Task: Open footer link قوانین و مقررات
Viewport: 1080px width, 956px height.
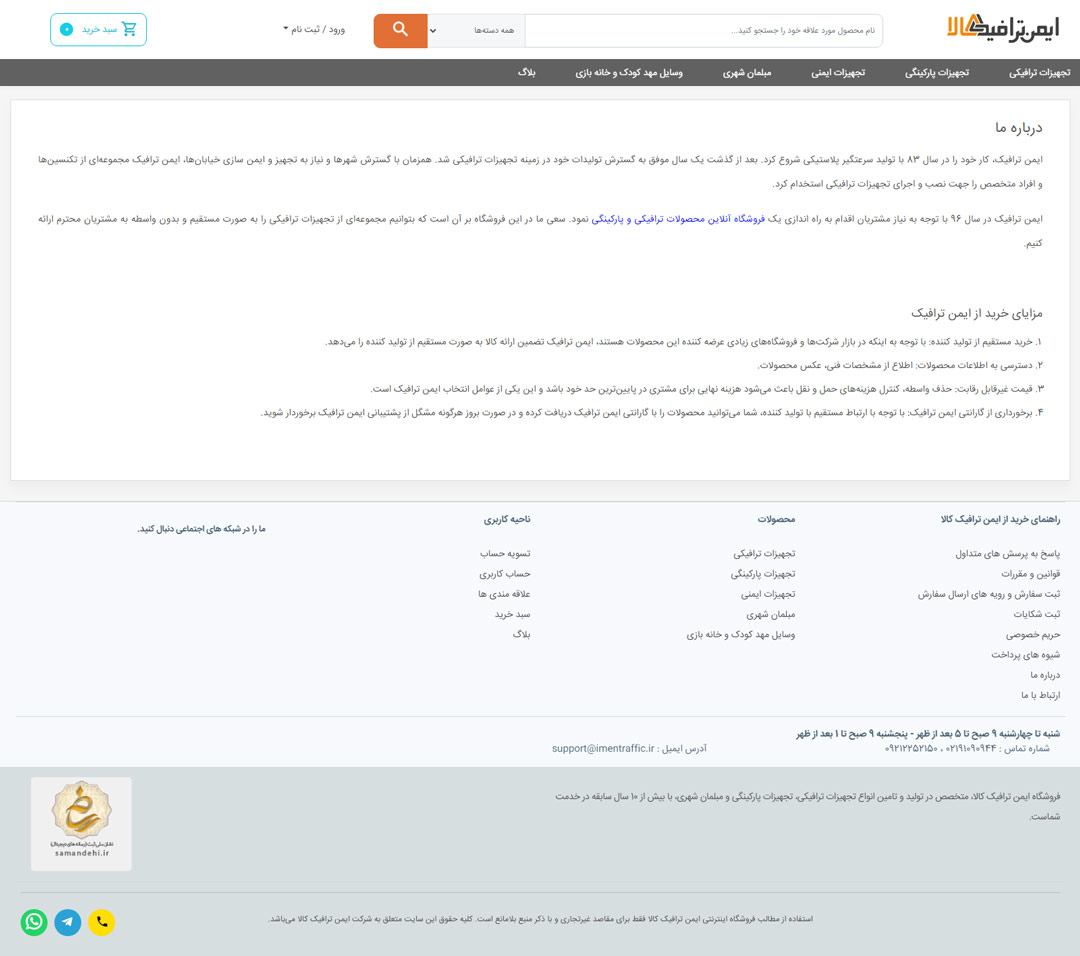Action: (1030, 574)
